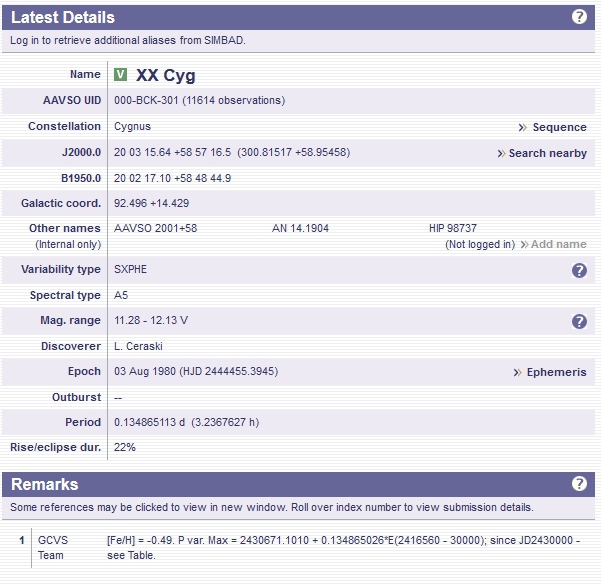Click epoch value 03 Aug 1980
601x585 pixels.
pyautogui.click(x=145, y=371)
